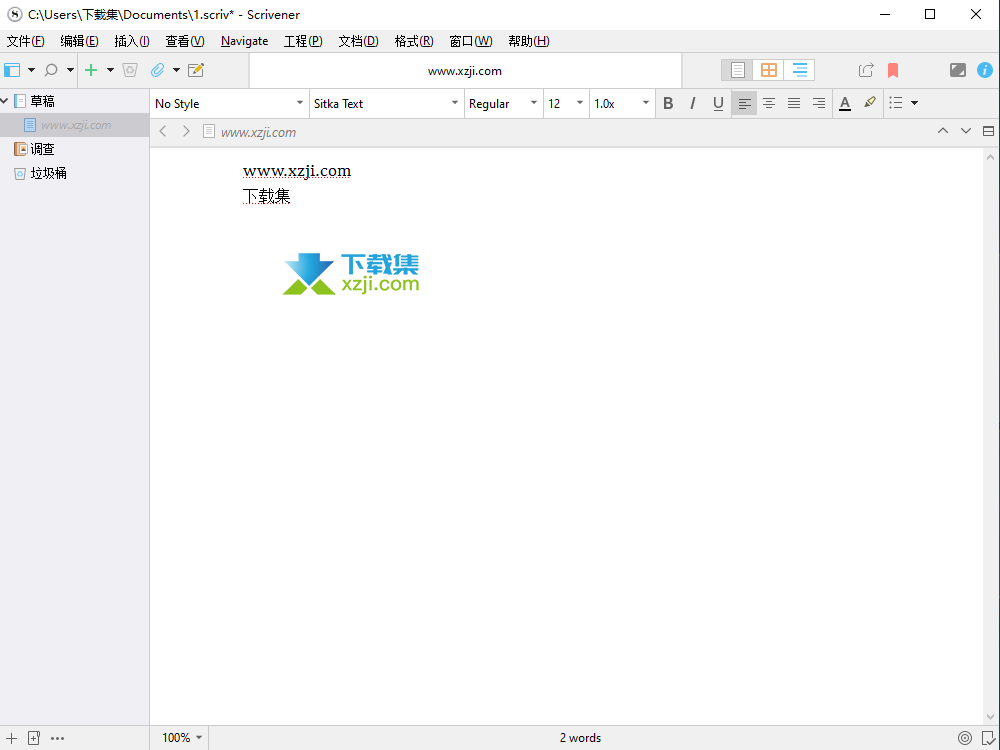Image resolution: width=1000 pixels, height=750 pixels.
Task: Open the view options dropdown arrow
Action: pyautogui.click(x=31, y=70)
